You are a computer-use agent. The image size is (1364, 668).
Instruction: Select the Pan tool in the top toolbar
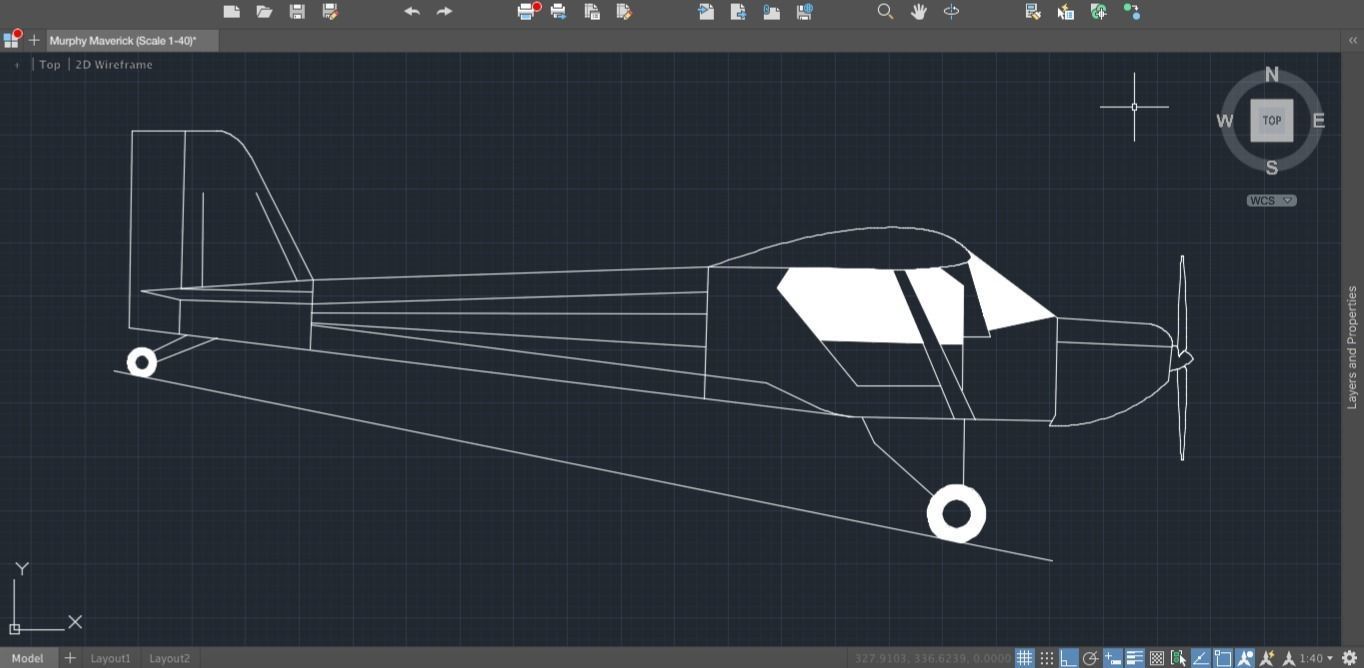pos(918,11)
